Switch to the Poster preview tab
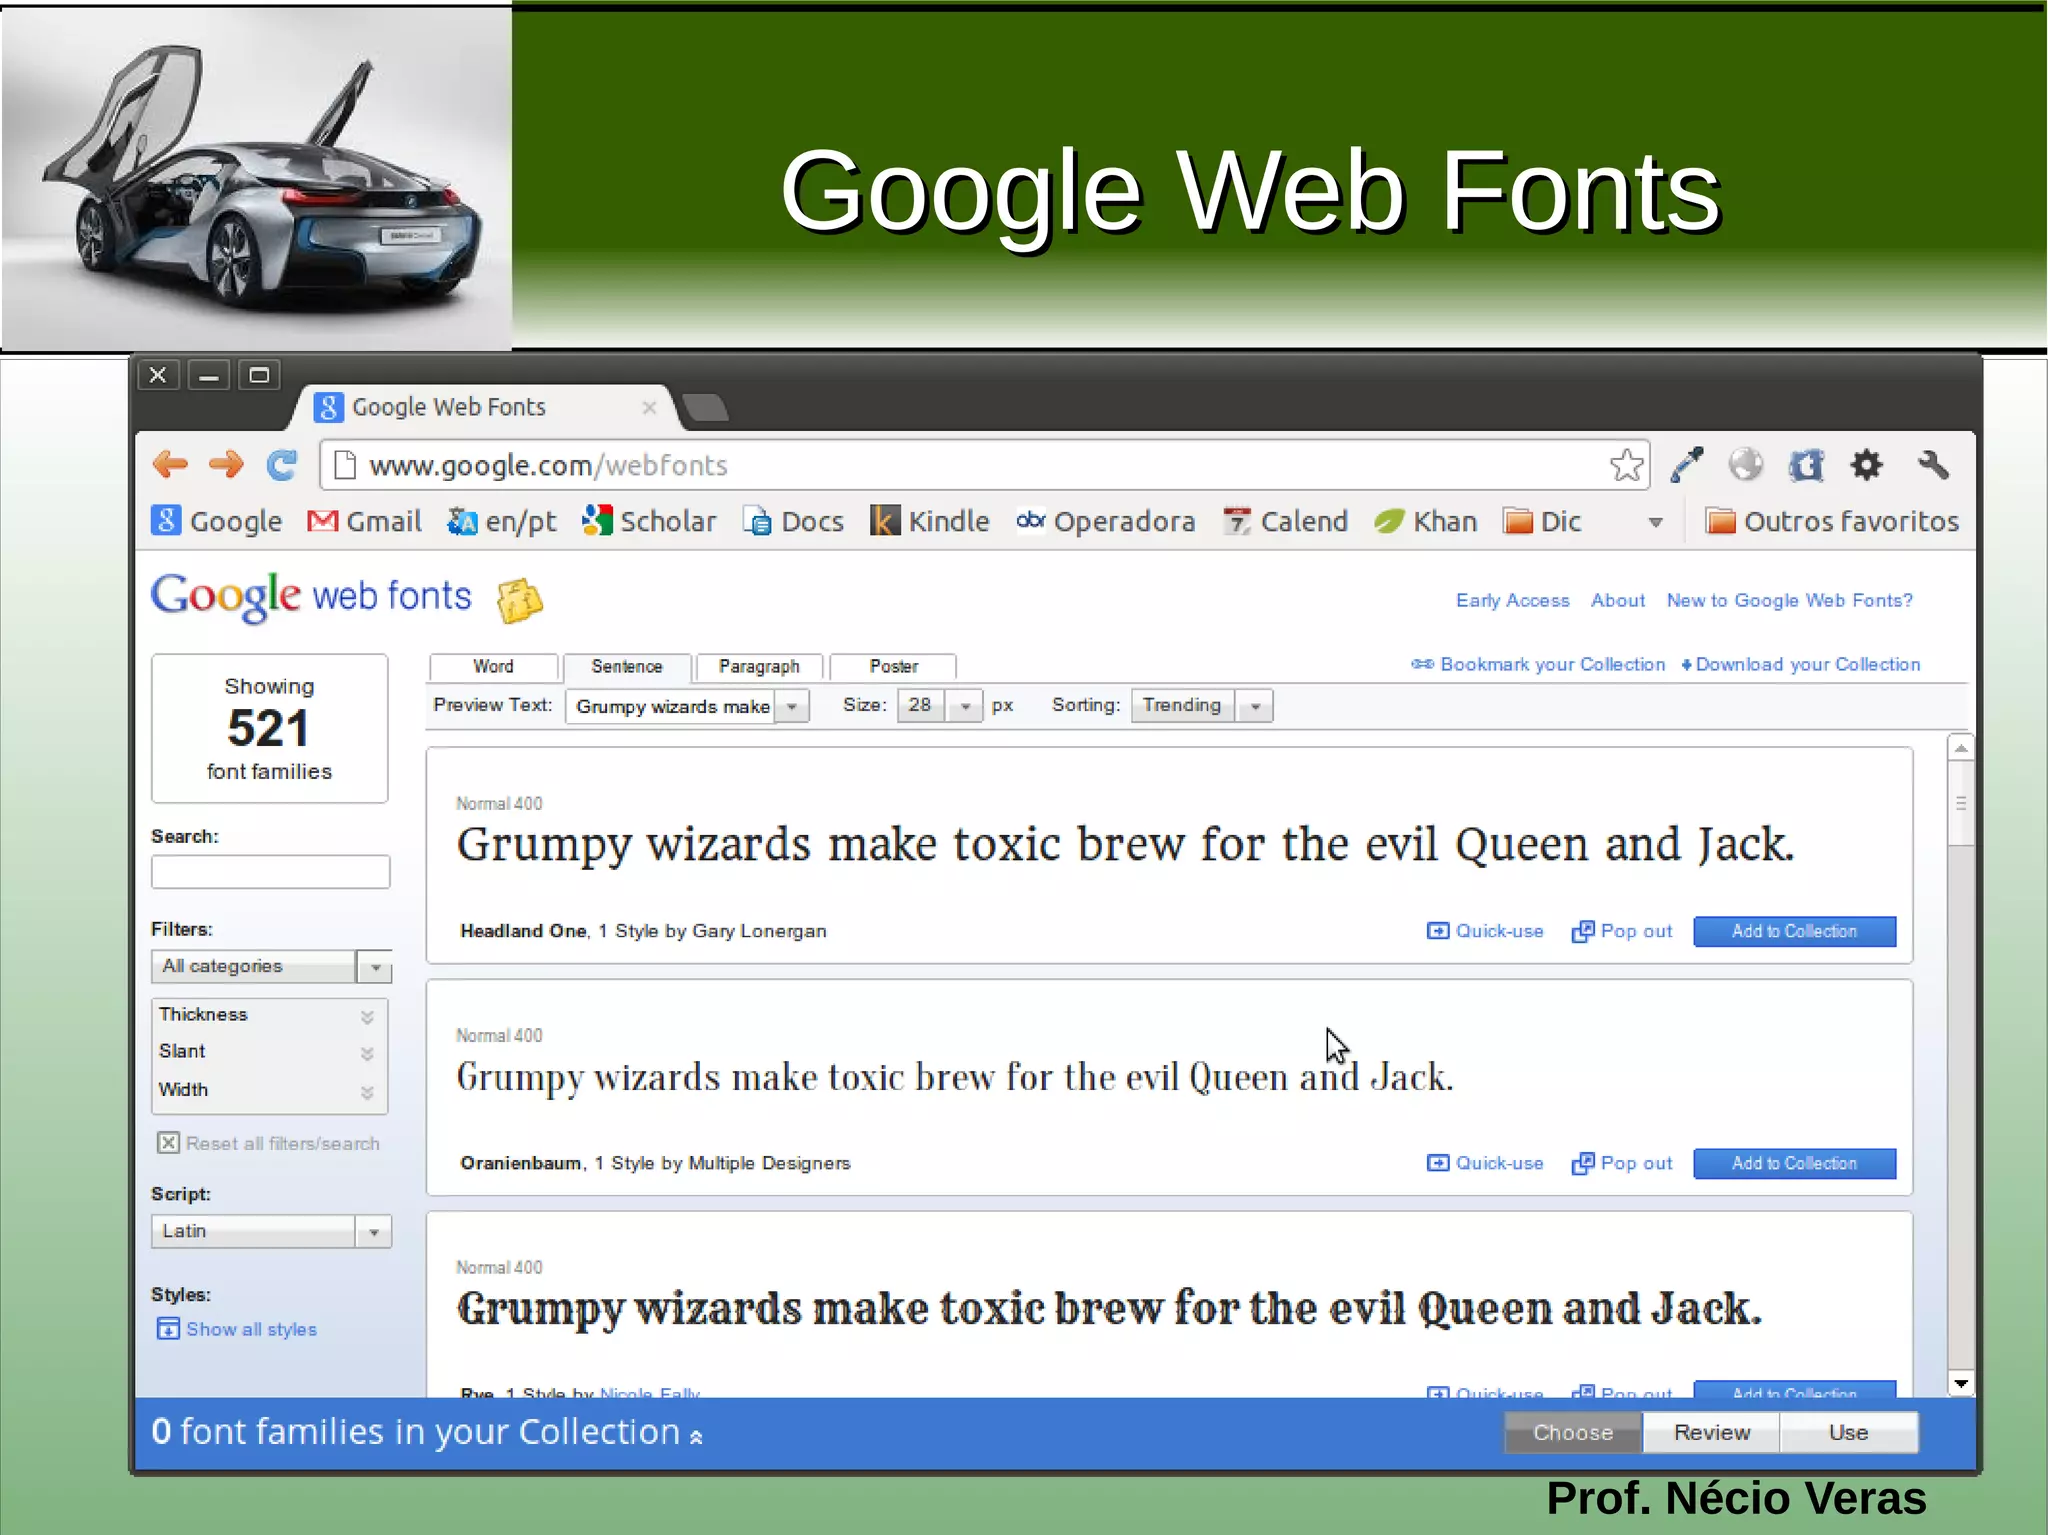Viewport: 2048px width, 1535px height. [x=893, y=666]
